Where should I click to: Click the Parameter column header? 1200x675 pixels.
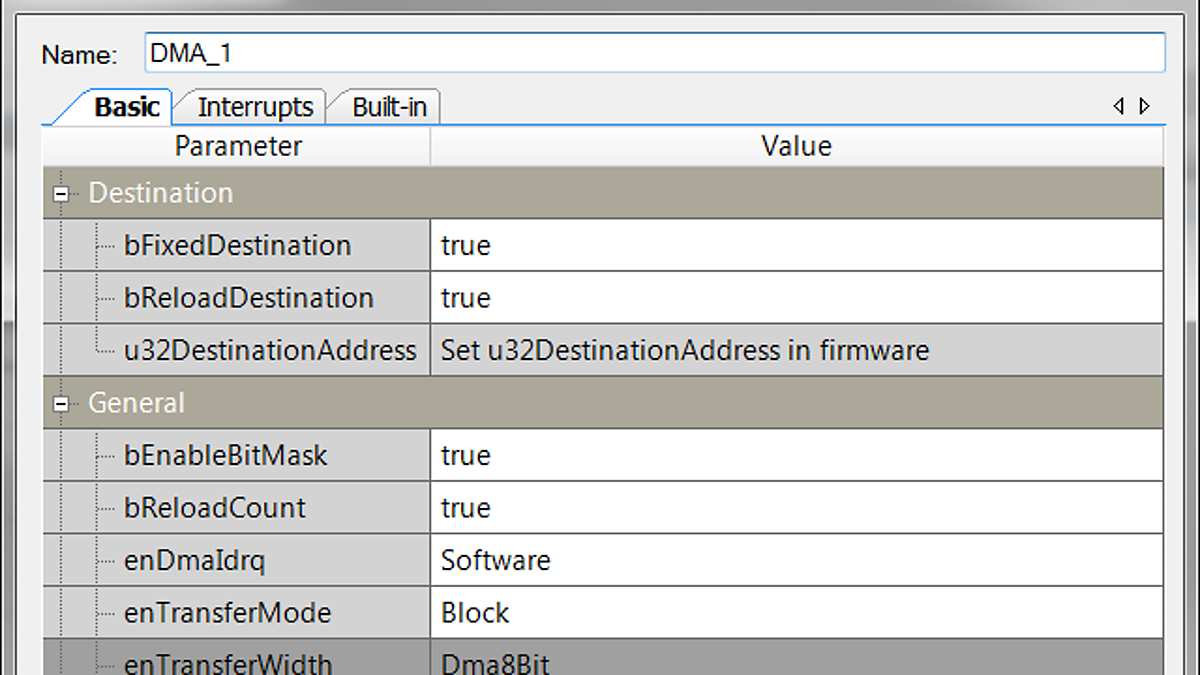[x=237, y=146]
